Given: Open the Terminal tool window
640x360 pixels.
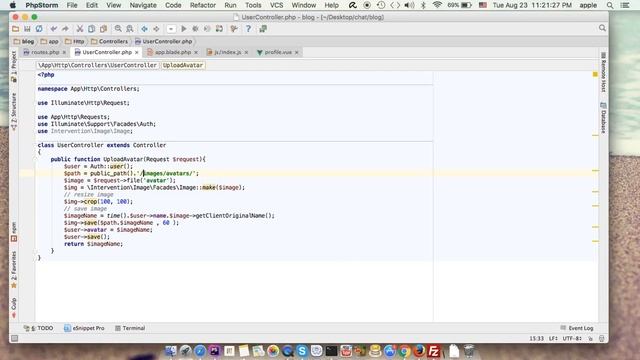Looking at the screenshot, I should point(130,328).
